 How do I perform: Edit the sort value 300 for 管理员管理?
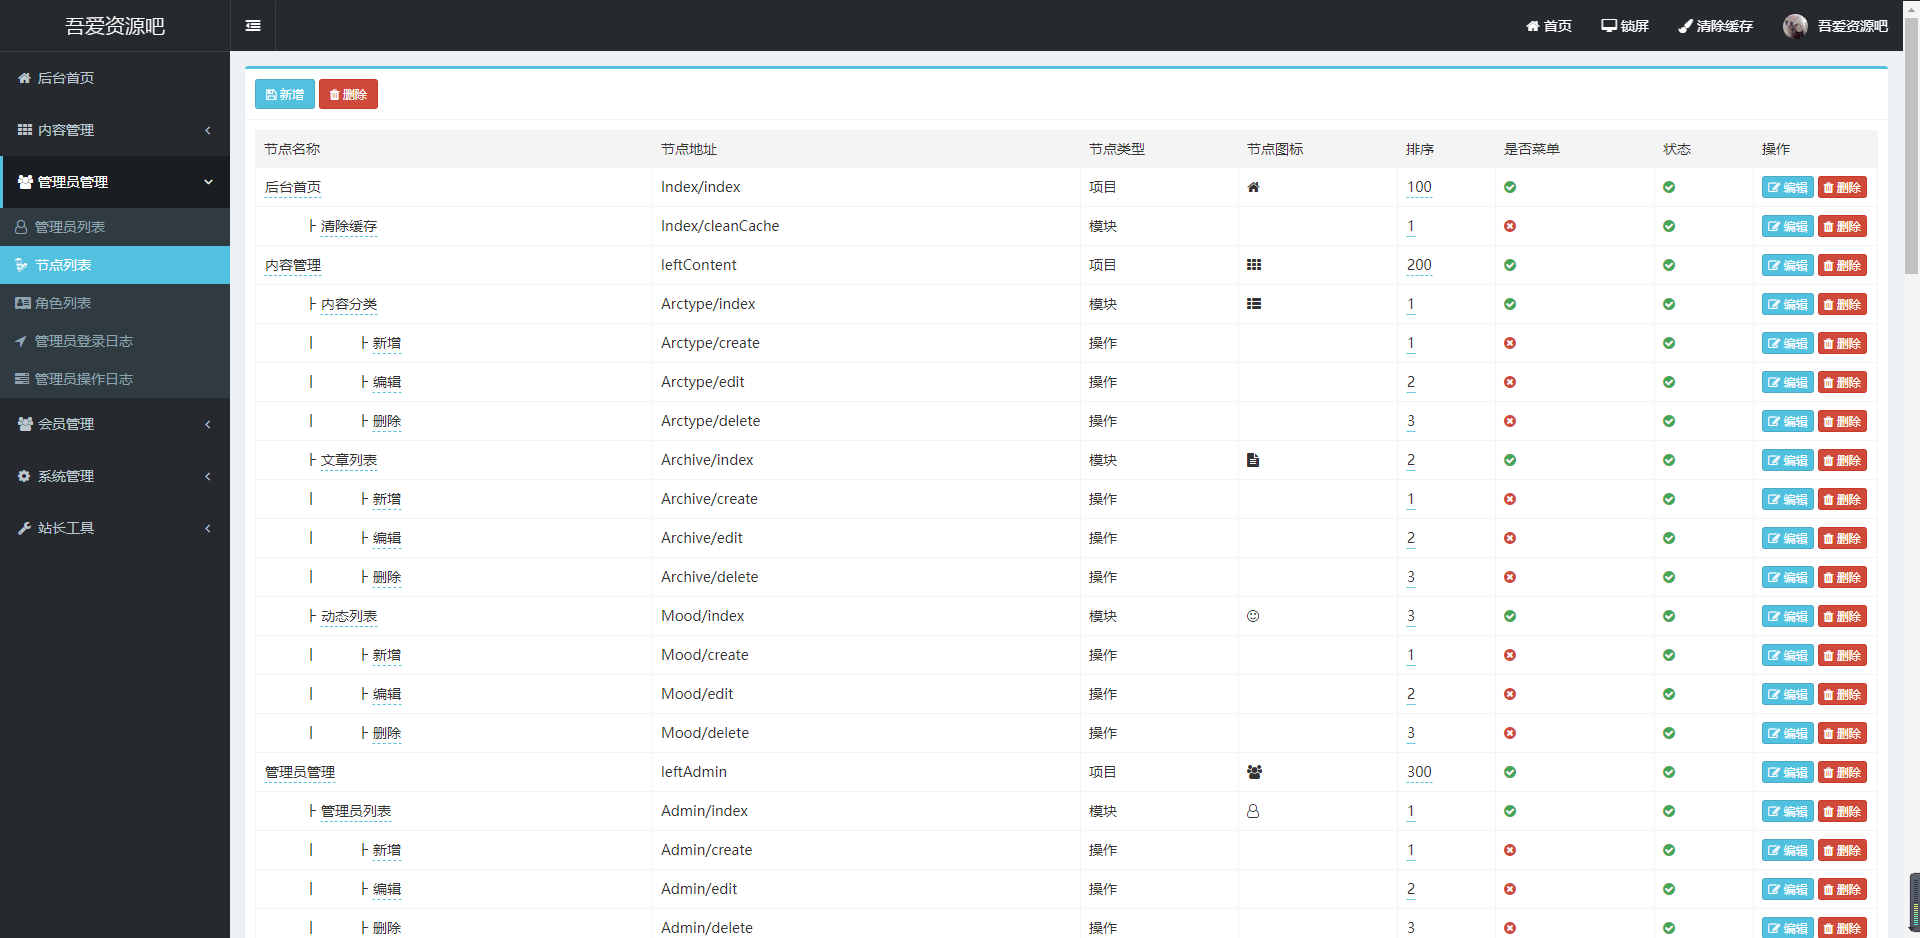[1419, 772]
